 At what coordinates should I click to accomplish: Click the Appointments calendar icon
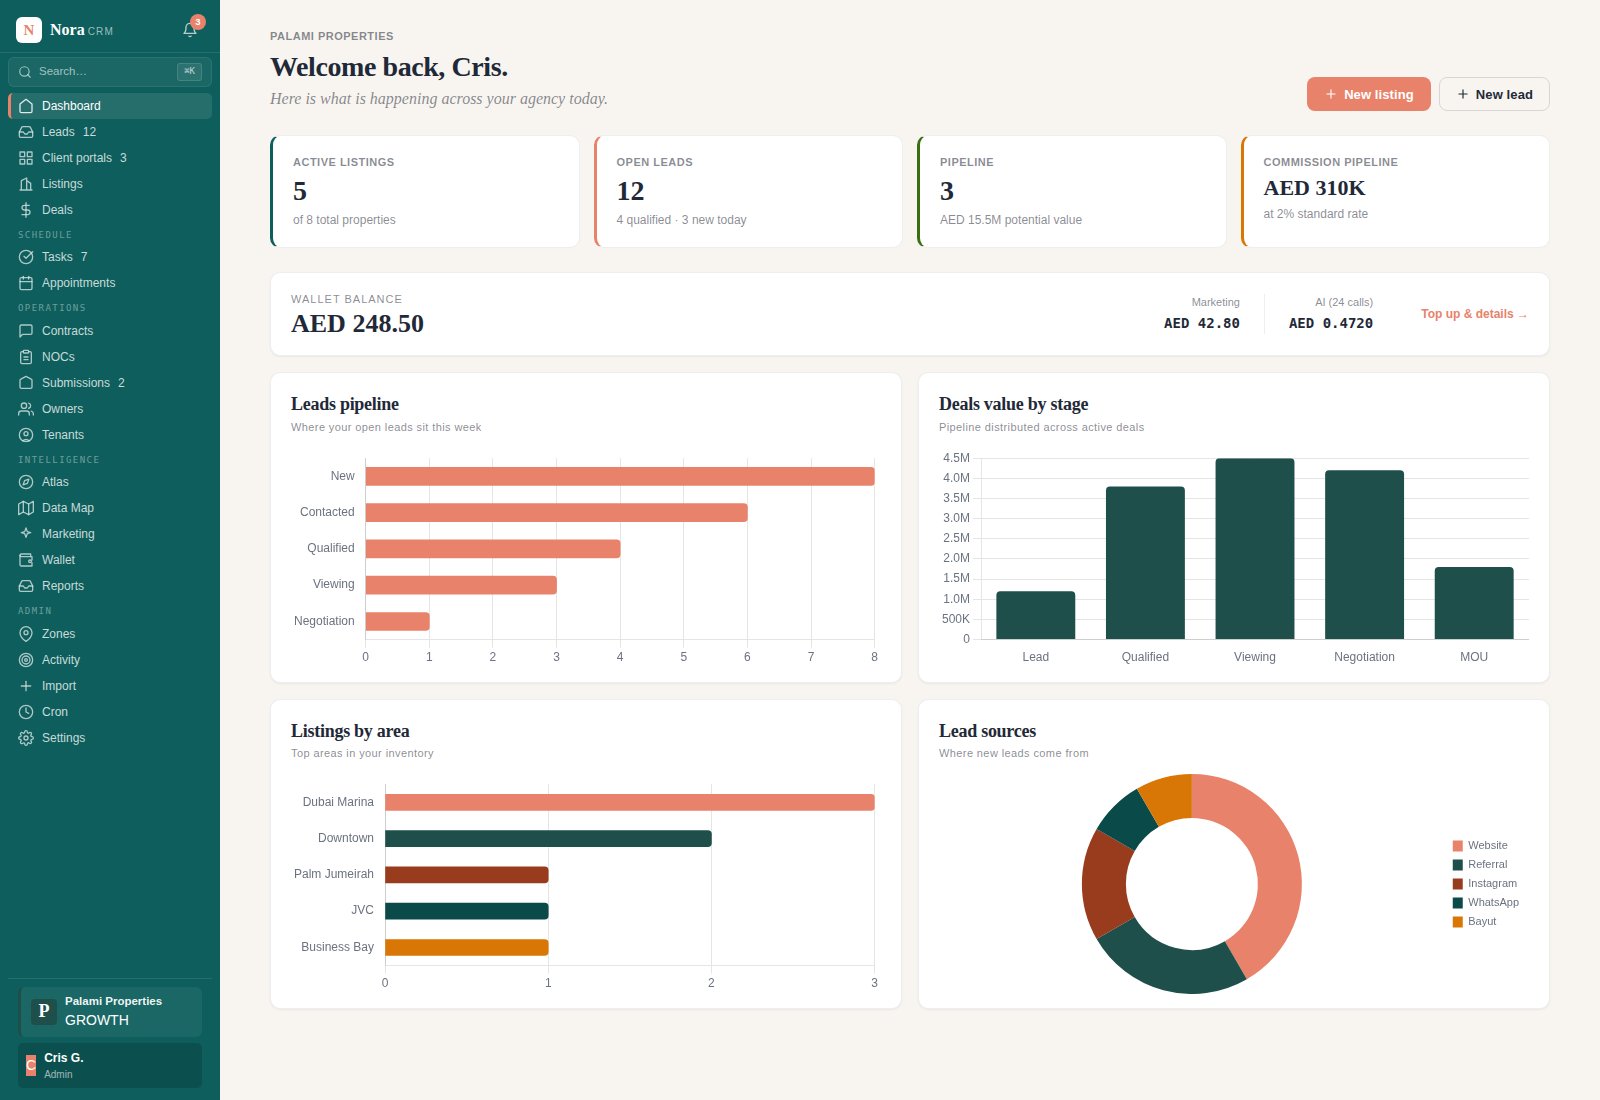[x=26, y=283]
